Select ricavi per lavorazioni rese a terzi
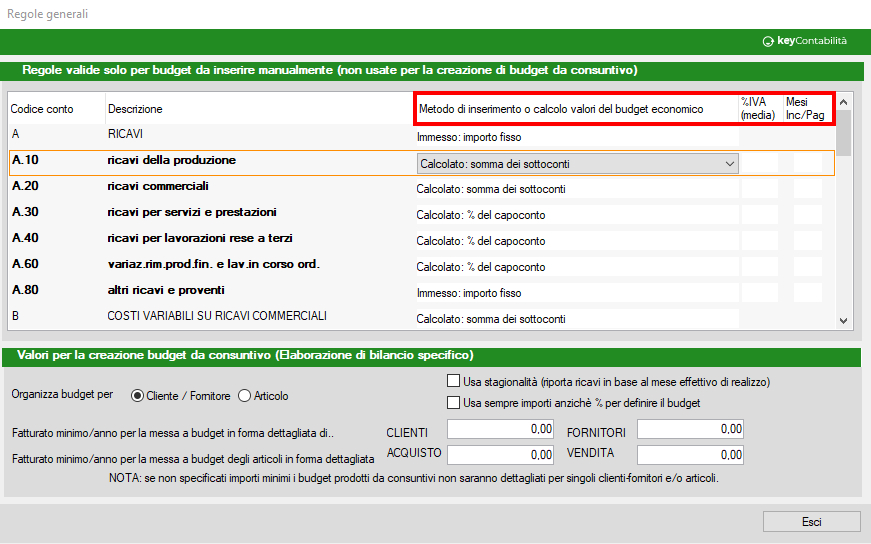This screenshot has height=544, width=871. (200, 238)
